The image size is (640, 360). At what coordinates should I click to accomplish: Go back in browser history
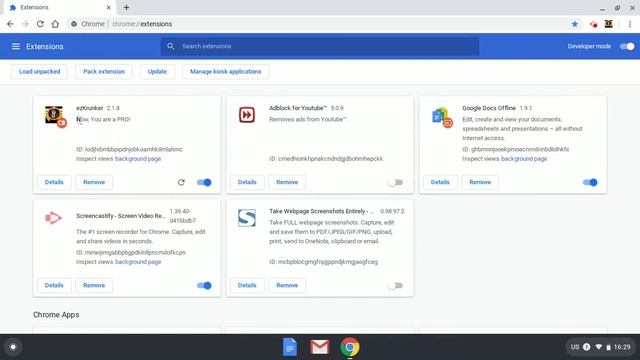(x=10, y=24)
